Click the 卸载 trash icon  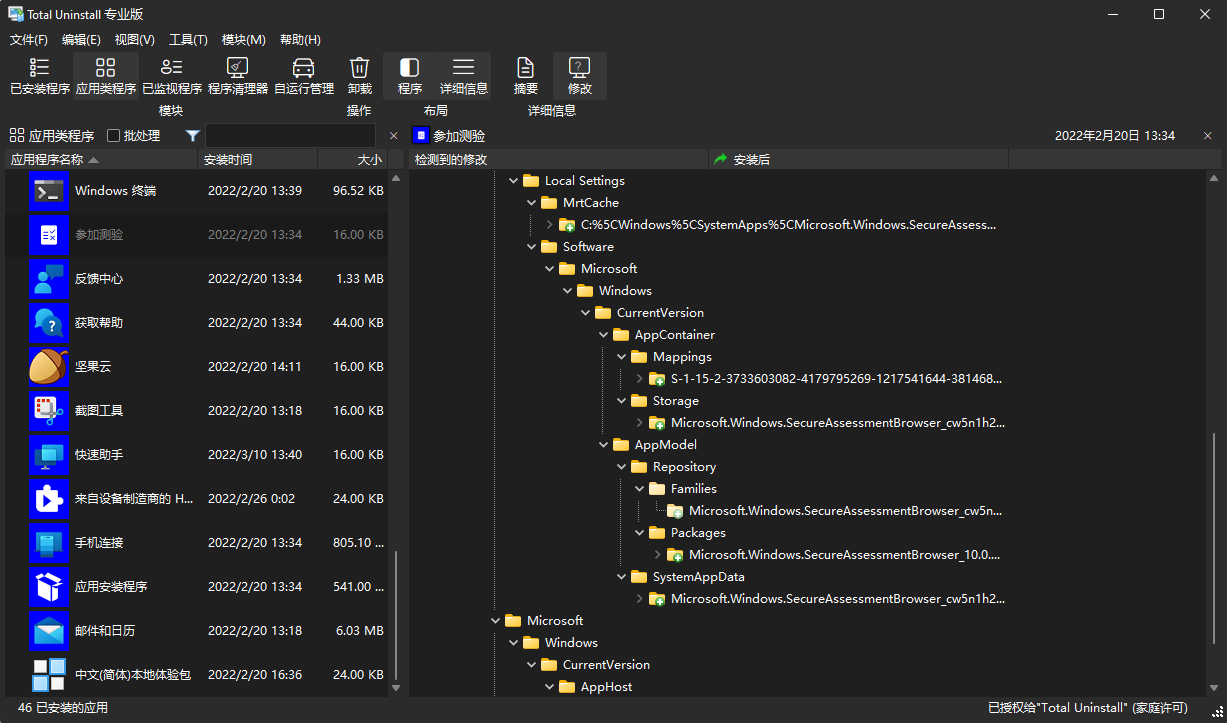(x=359, y=76)
